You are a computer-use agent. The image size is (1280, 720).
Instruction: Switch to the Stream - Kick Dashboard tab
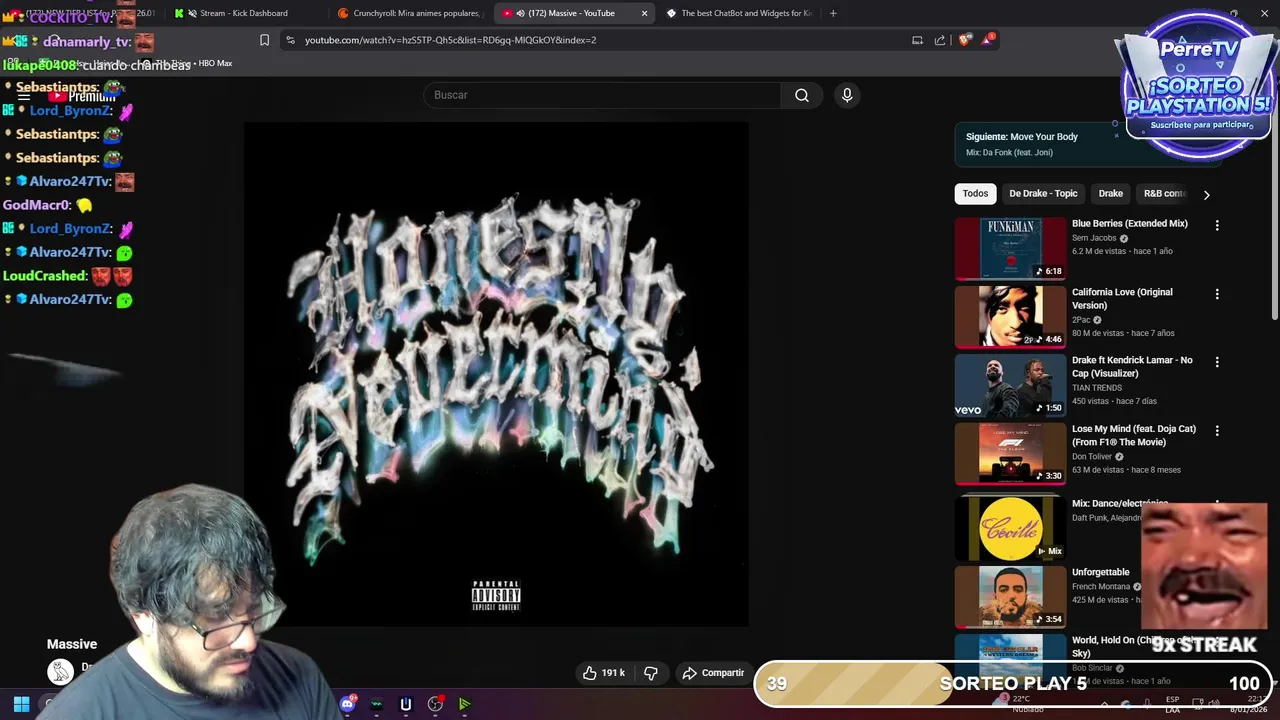(243, 13)
